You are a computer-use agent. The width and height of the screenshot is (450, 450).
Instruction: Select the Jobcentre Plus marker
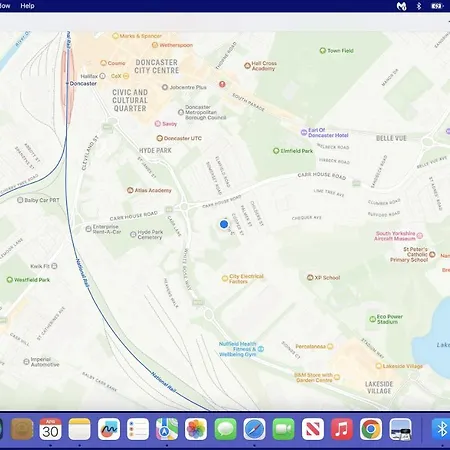[x=165, y=87]
